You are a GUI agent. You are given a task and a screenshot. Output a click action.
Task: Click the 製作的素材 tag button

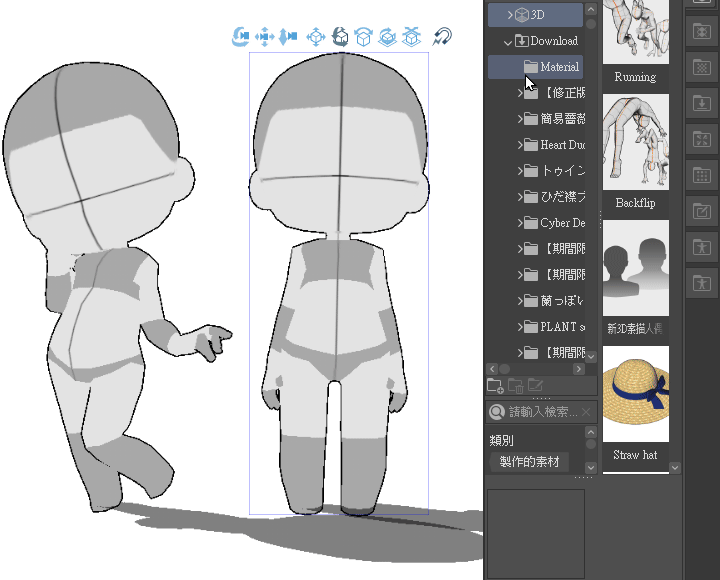pos(529,462)
